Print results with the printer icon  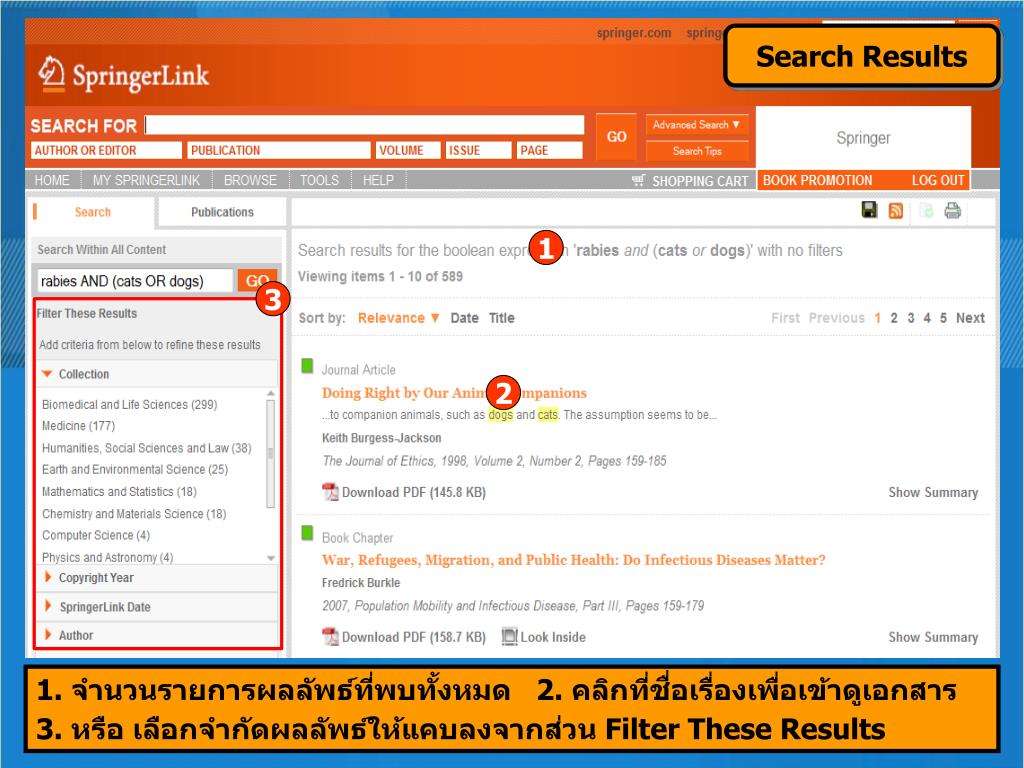(952, 210)
